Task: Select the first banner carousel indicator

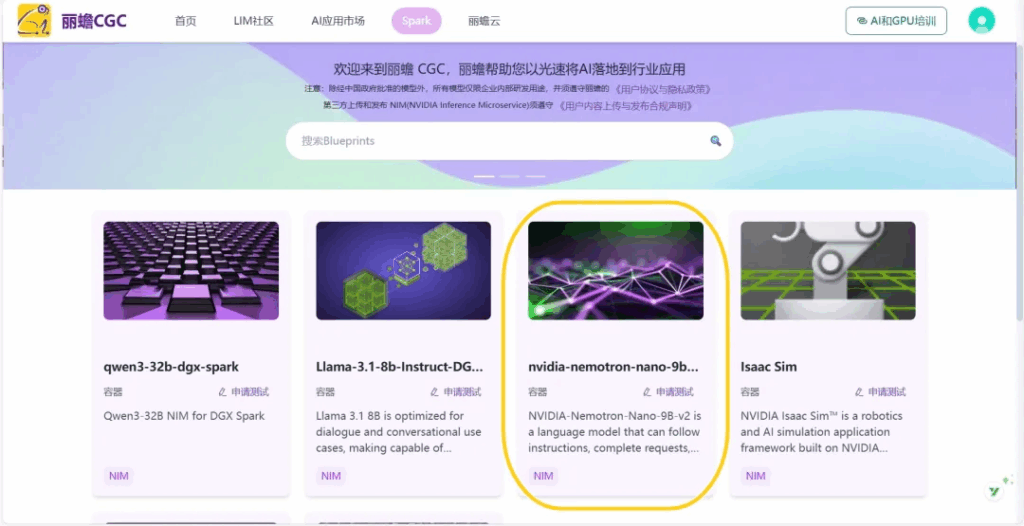Action: pyautogui.click(x=484, y=176)
